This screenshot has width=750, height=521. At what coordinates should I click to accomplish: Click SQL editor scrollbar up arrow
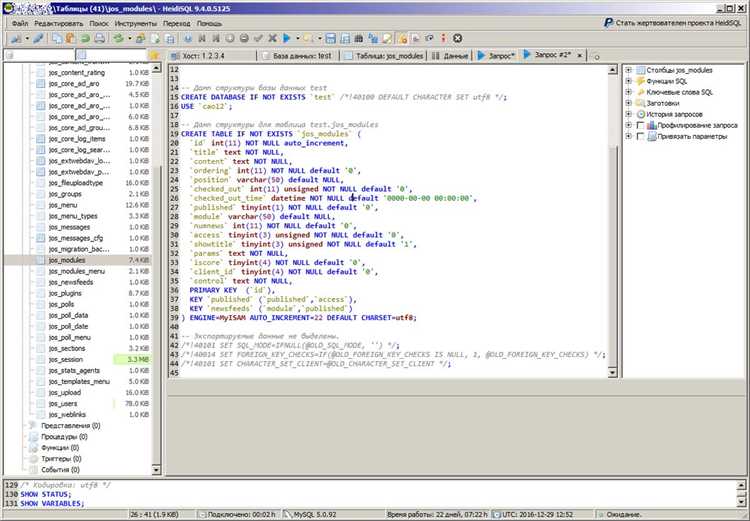612,70
